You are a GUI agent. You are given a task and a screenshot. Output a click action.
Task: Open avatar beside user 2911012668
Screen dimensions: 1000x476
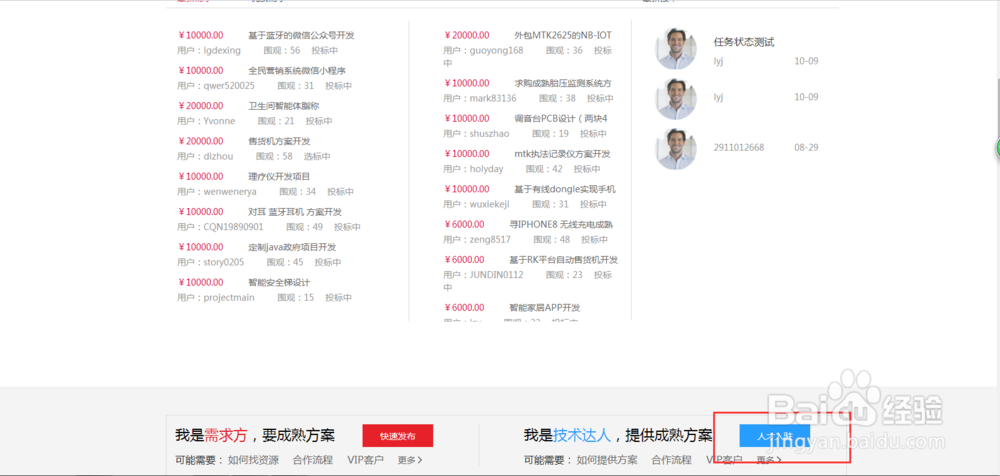pyautogui.click(x=676, y=149)
